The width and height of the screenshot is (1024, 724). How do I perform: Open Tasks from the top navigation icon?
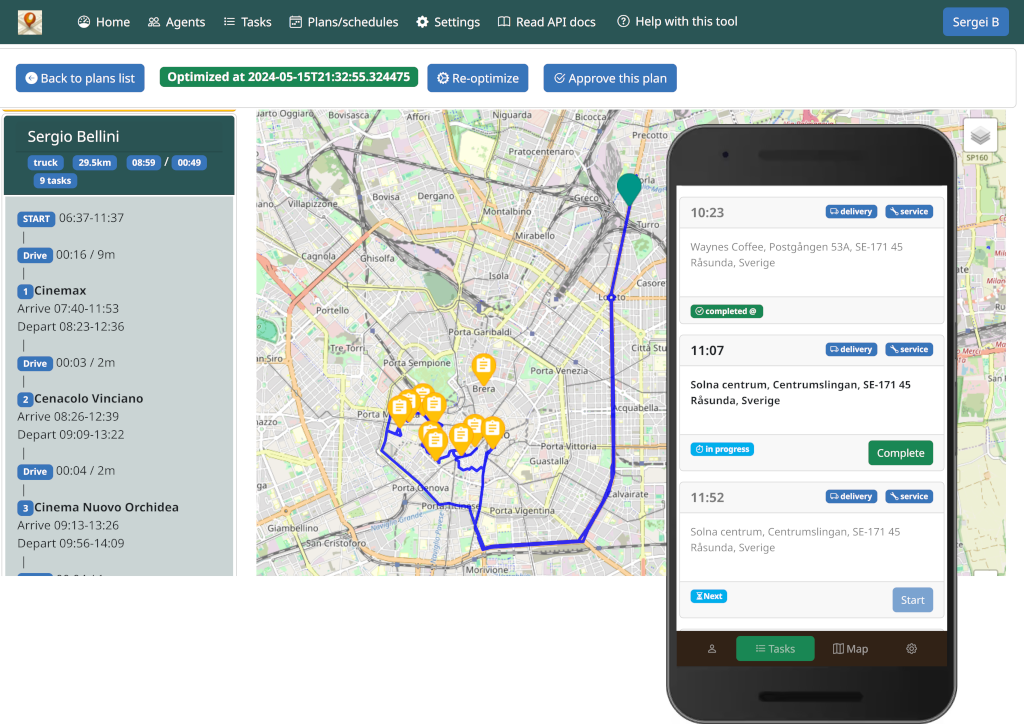tap(227, 20)
